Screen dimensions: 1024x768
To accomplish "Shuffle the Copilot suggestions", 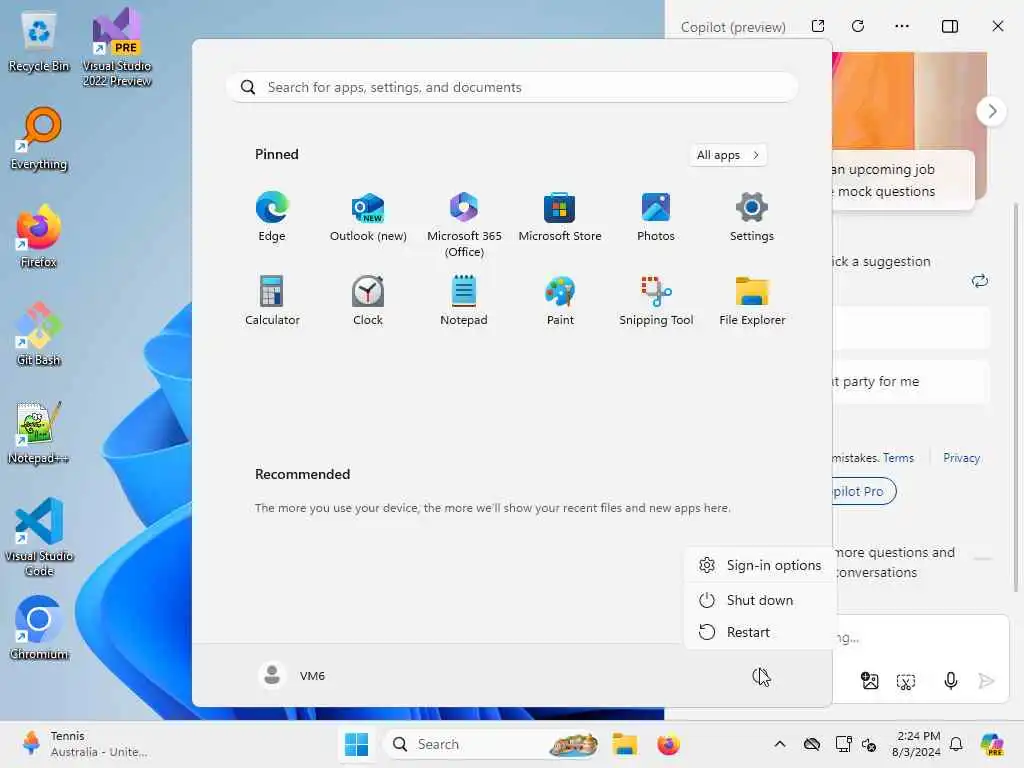I will (979, 281).
